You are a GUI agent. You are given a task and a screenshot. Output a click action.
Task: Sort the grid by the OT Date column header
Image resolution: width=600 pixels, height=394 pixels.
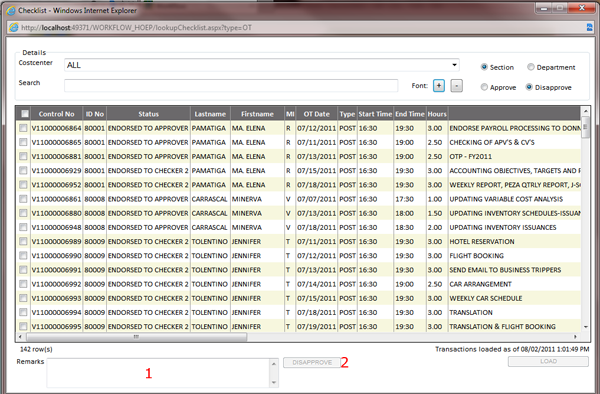tap(316, 114)
